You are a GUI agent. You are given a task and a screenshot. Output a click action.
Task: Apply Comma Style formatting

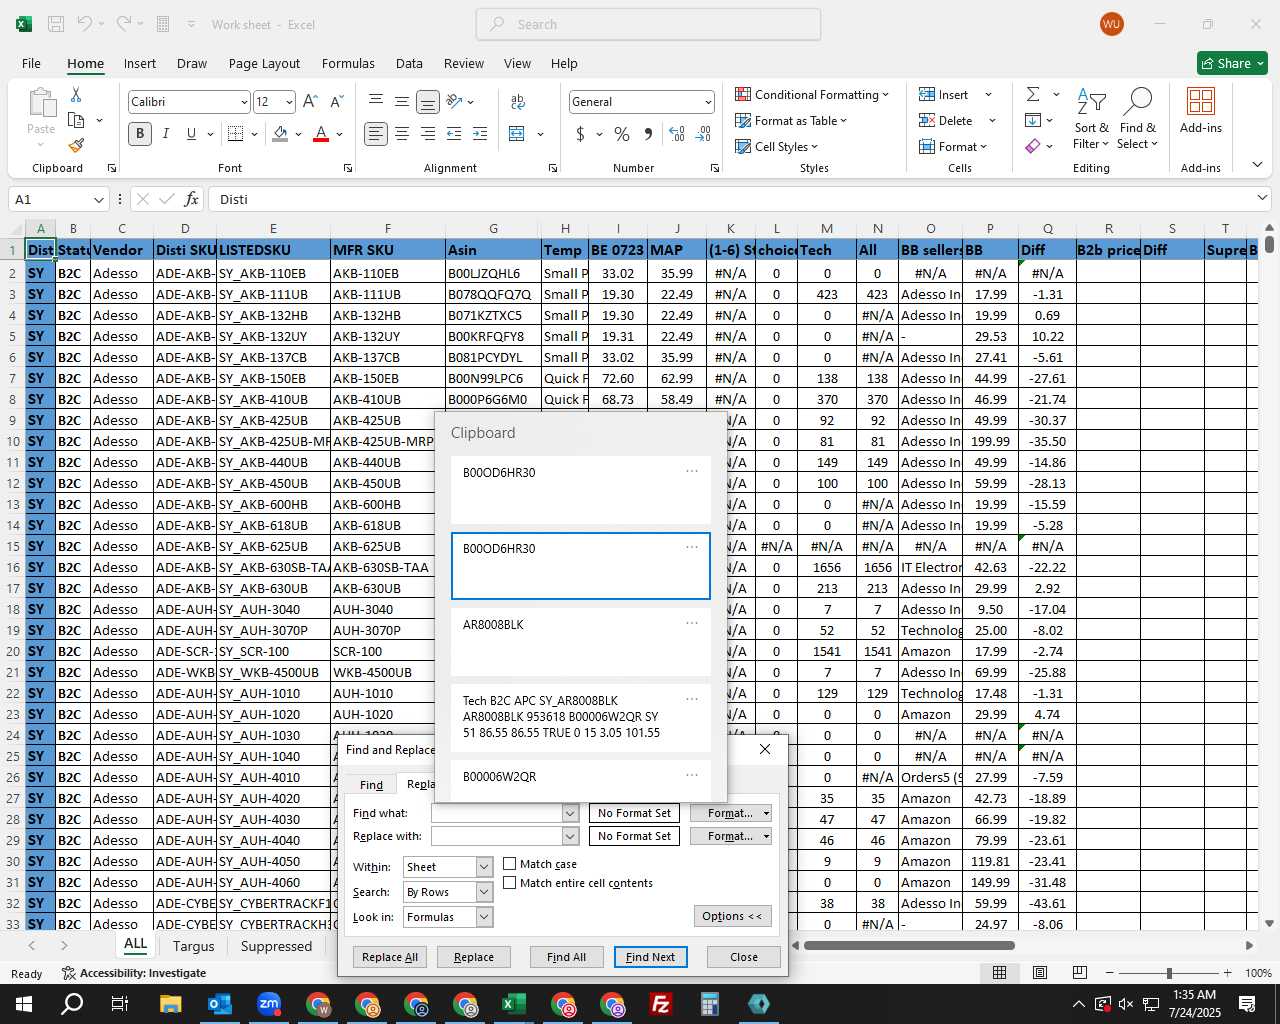[648, 134]
